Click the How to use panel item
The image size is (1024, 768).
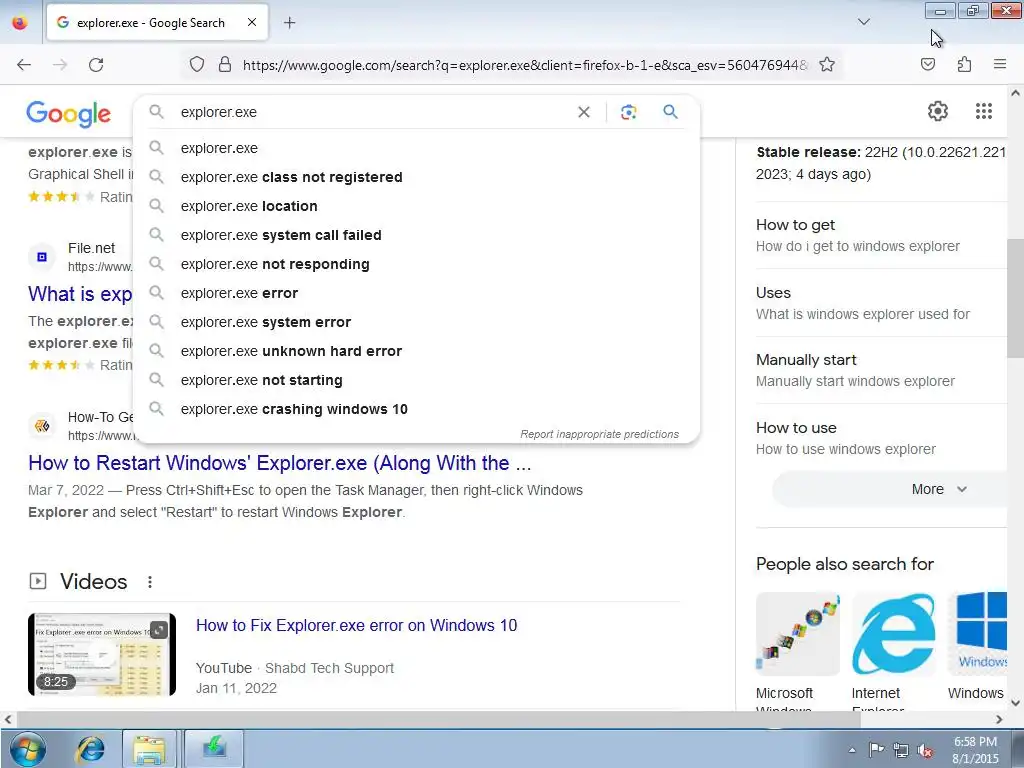pos(881,438)
